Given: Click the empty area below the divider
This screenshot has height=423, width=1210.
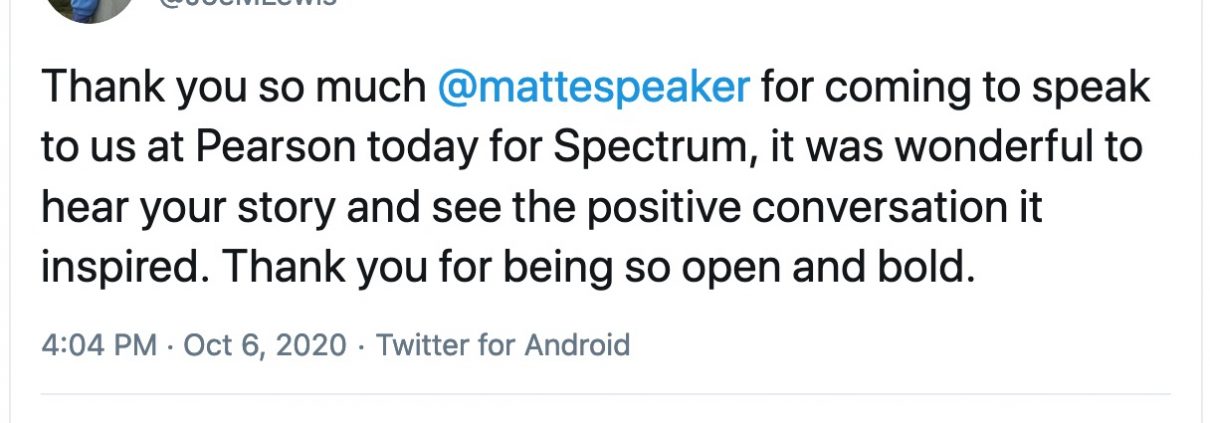Looking at the screenshot, I should (x=605, y=410).
